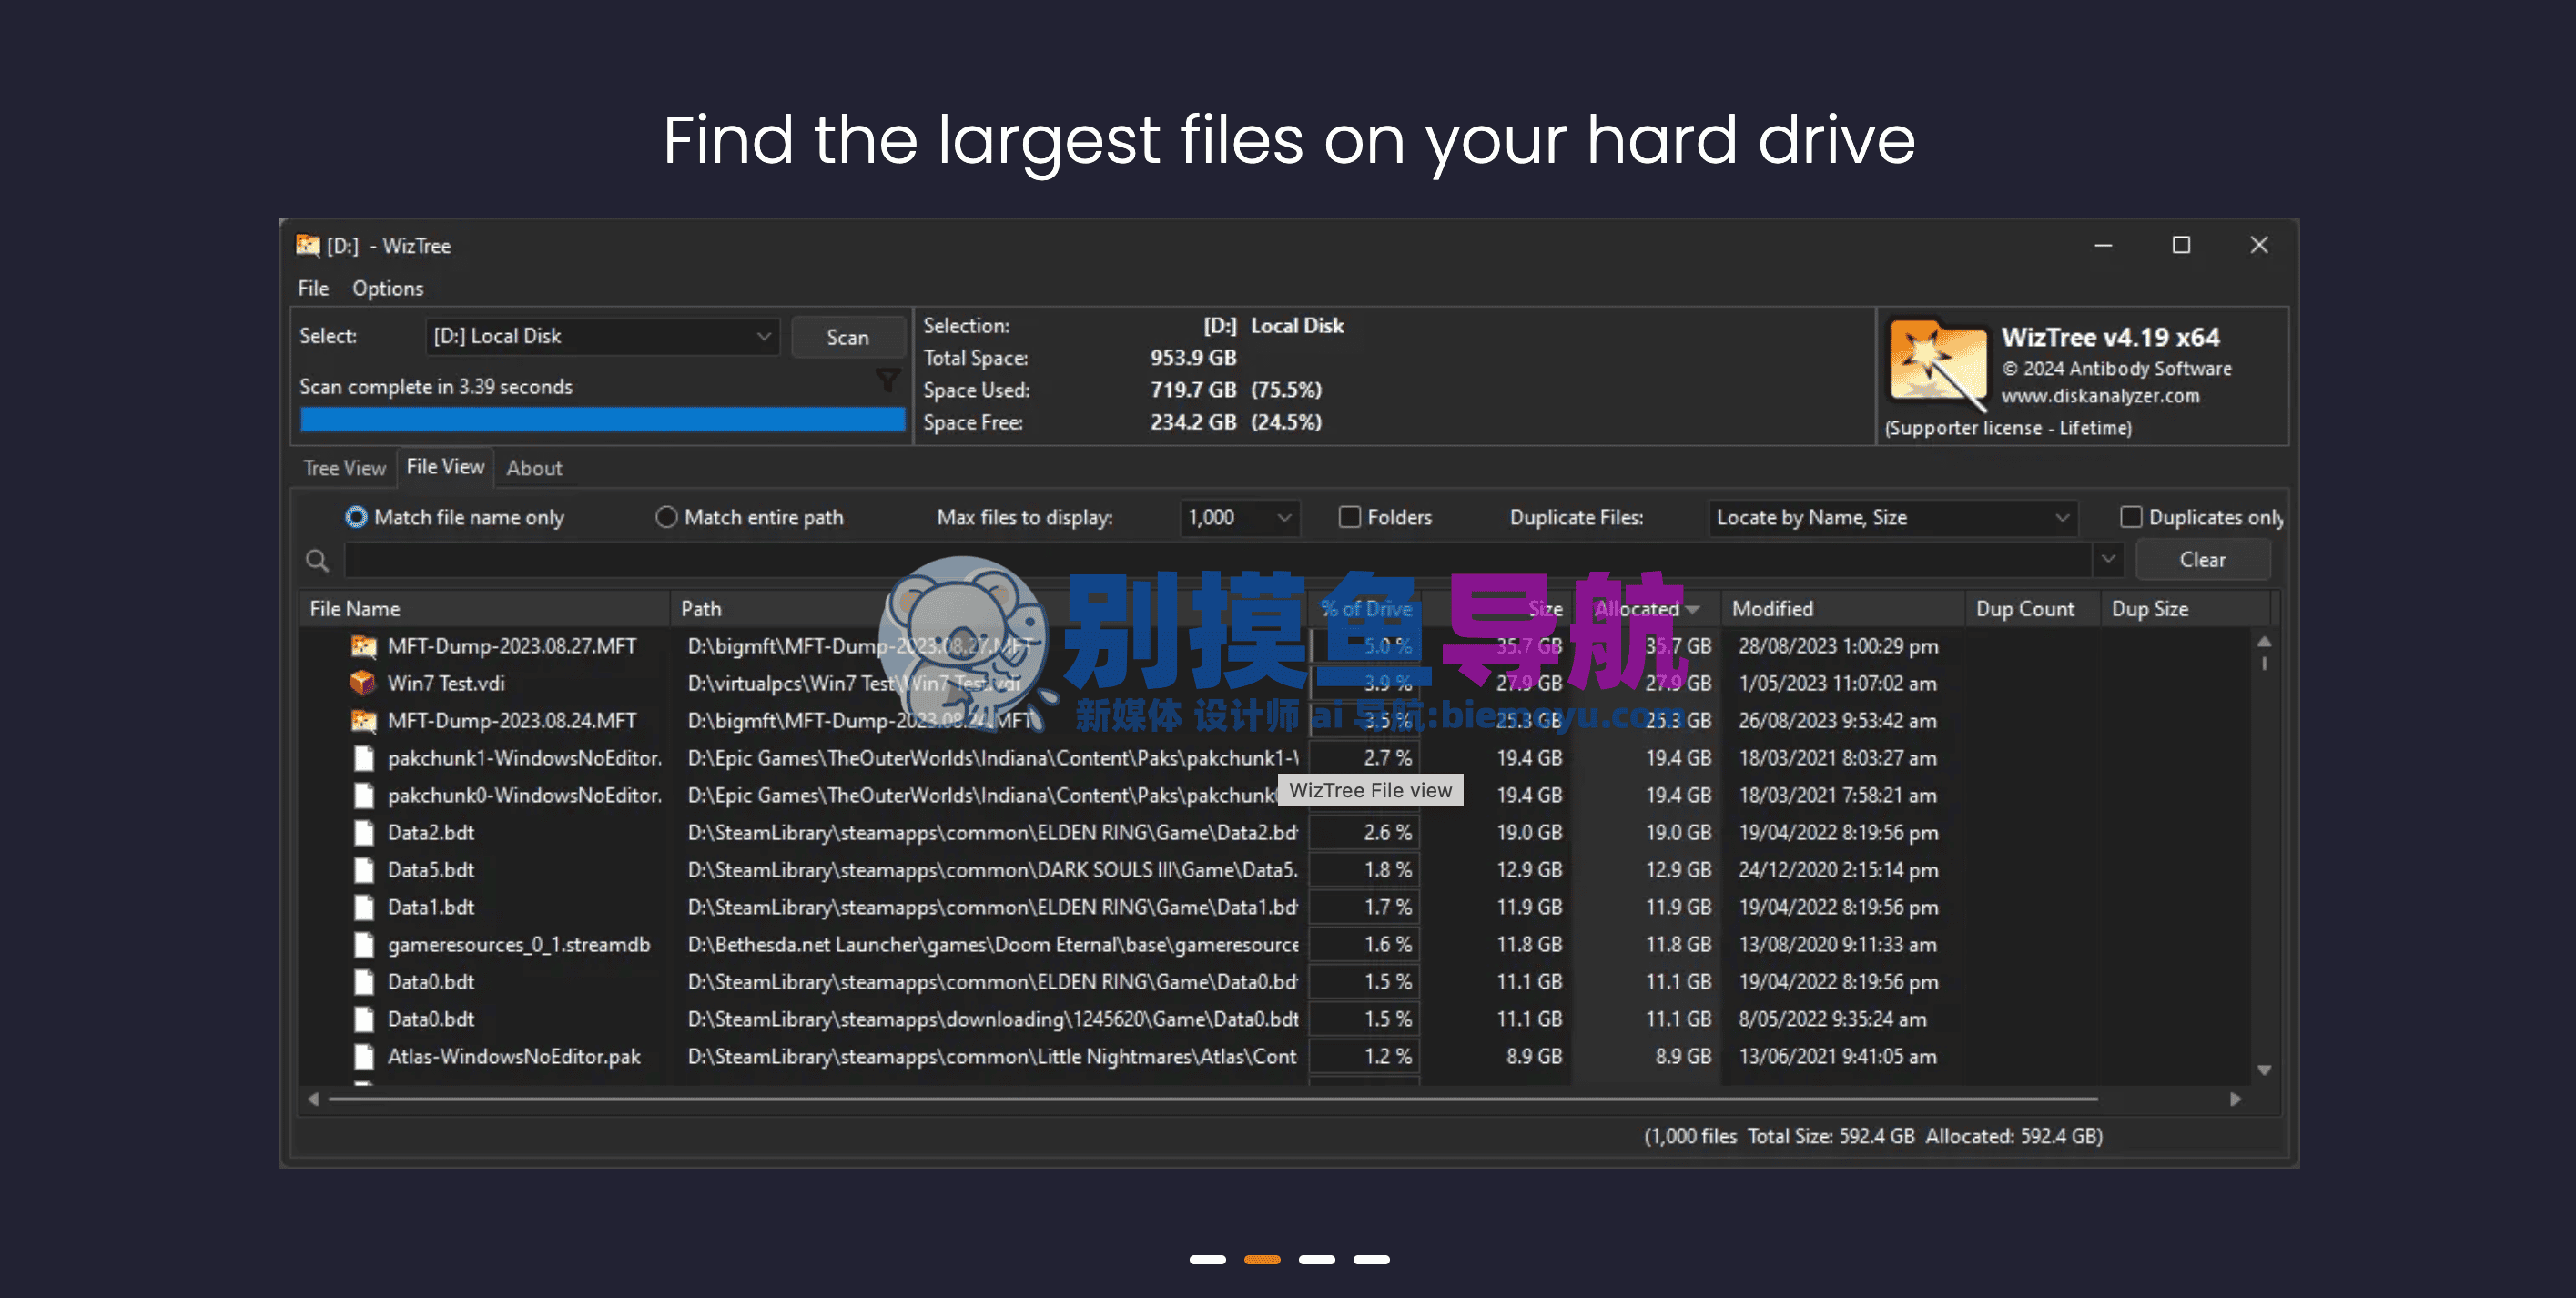Image resolution: width=2576 pixels, height=1298 pixels.
Task: Click the Scan button
Action: (x=848, y=337)
